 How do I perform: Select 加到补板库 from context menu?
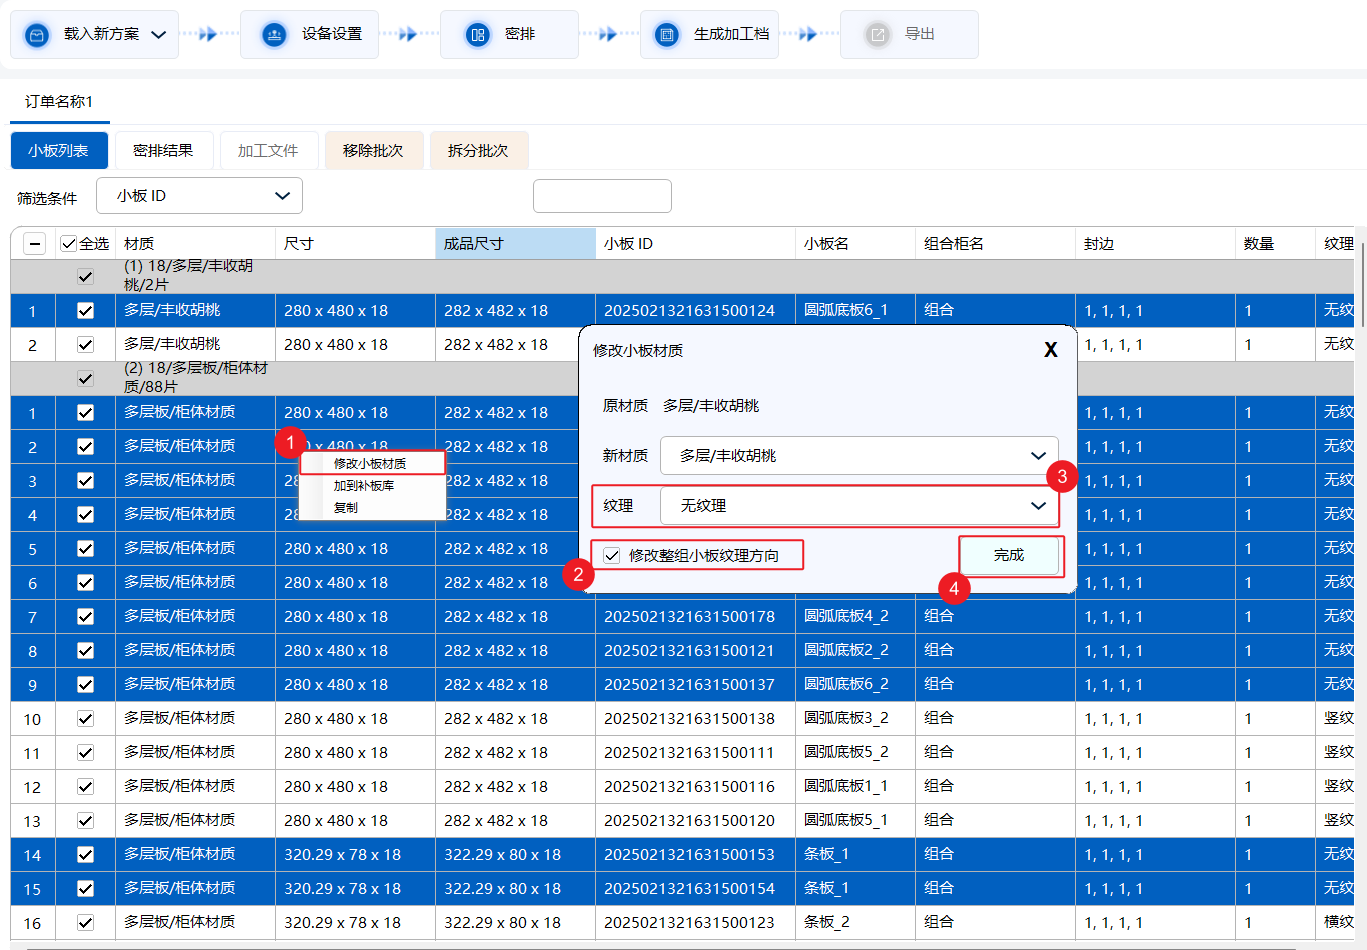point(364,486)
